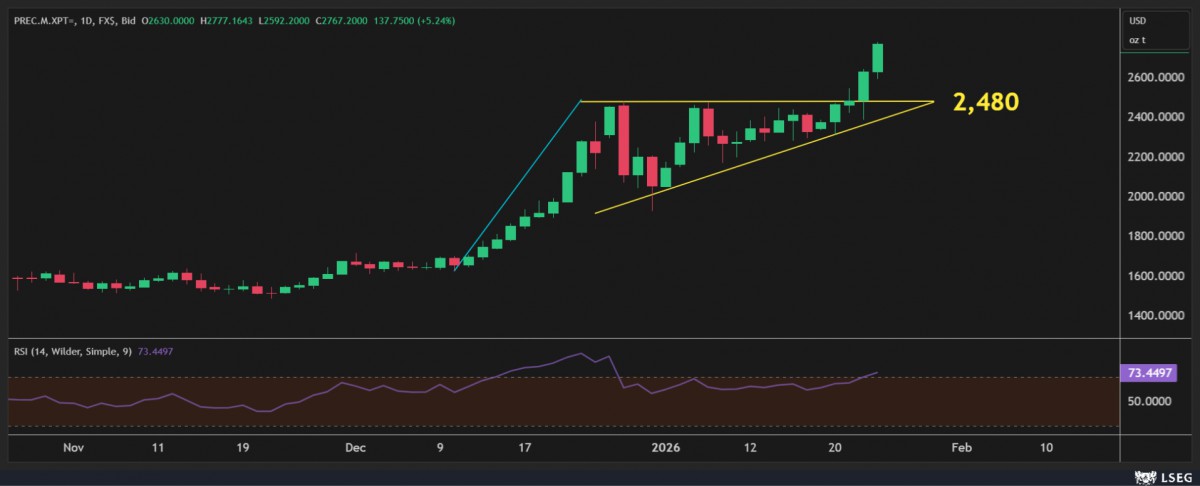1200x486 pixels.
Task: Open the USD currency selector
Action: click(1138, 21)
